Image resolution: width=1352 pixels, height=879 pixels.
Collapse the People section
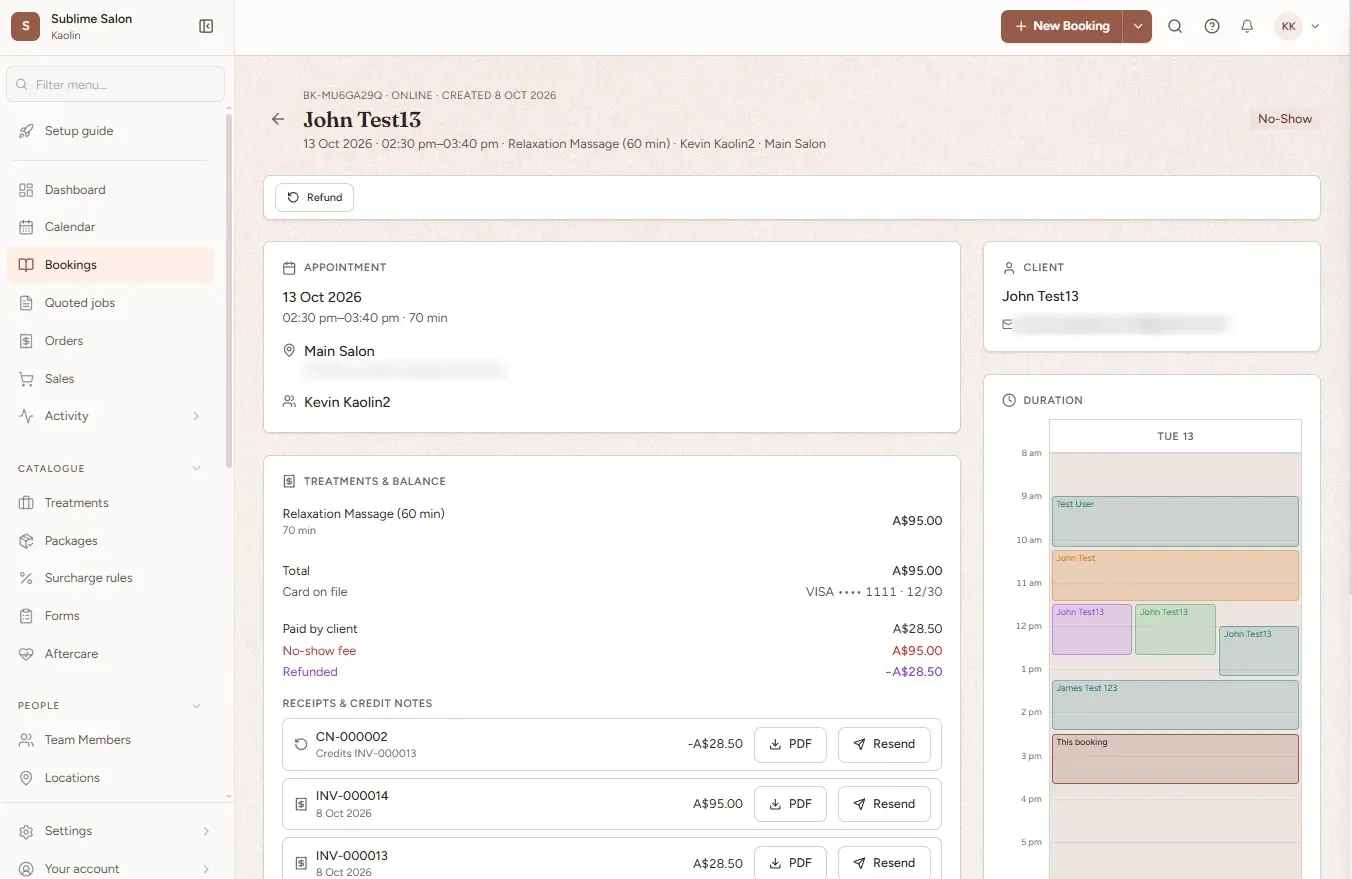196,706
